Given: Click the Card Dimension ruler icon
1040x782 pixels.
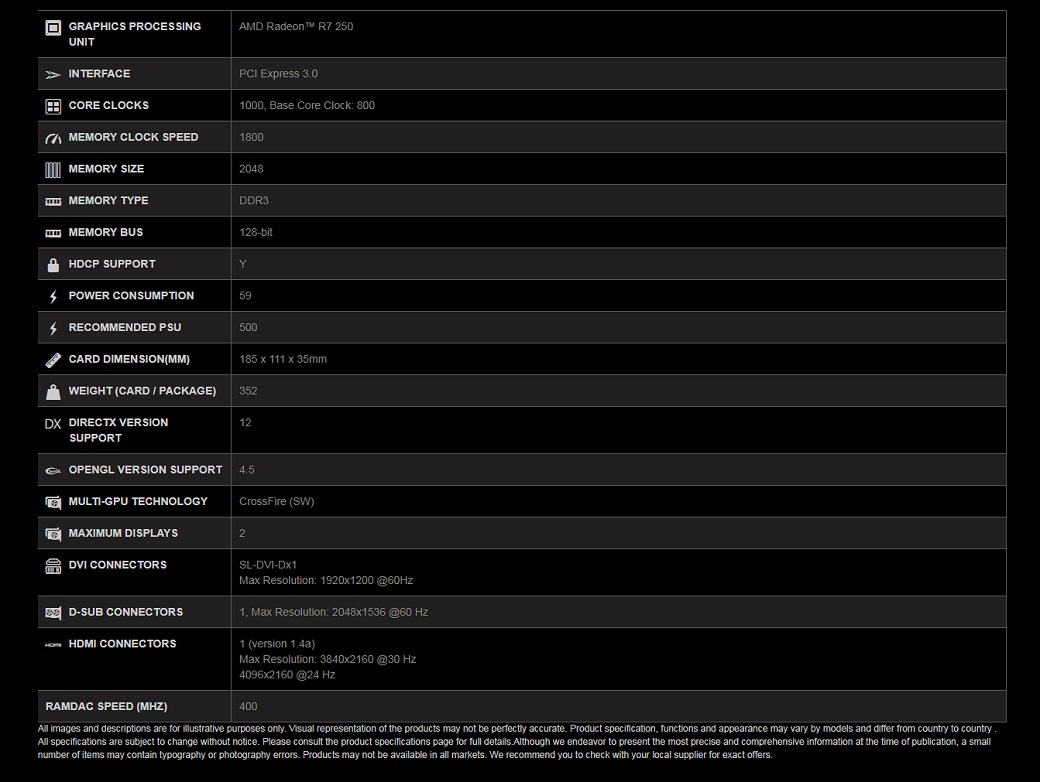Looking at the screenshot, I should pyautogui.click(x=53, y=359).
